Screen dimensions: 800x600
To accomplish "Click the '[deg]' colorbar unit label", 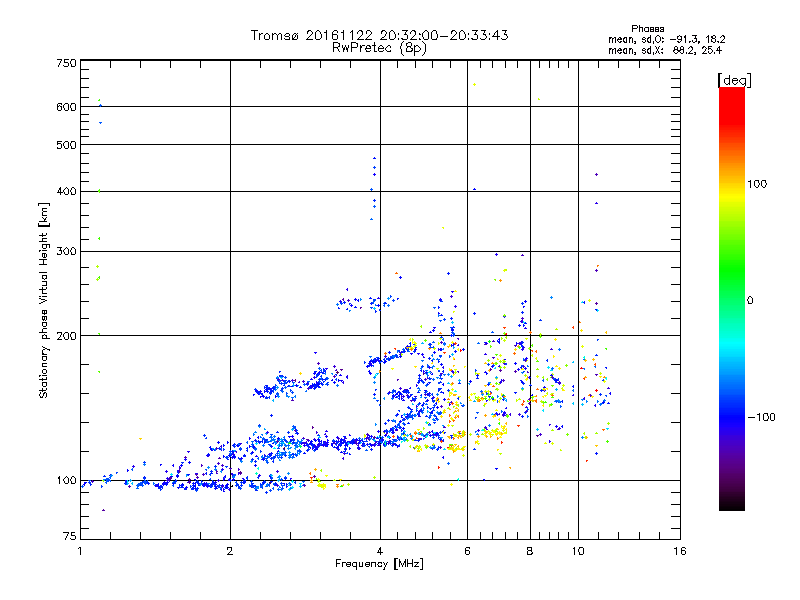I will [x=734, y=80].
